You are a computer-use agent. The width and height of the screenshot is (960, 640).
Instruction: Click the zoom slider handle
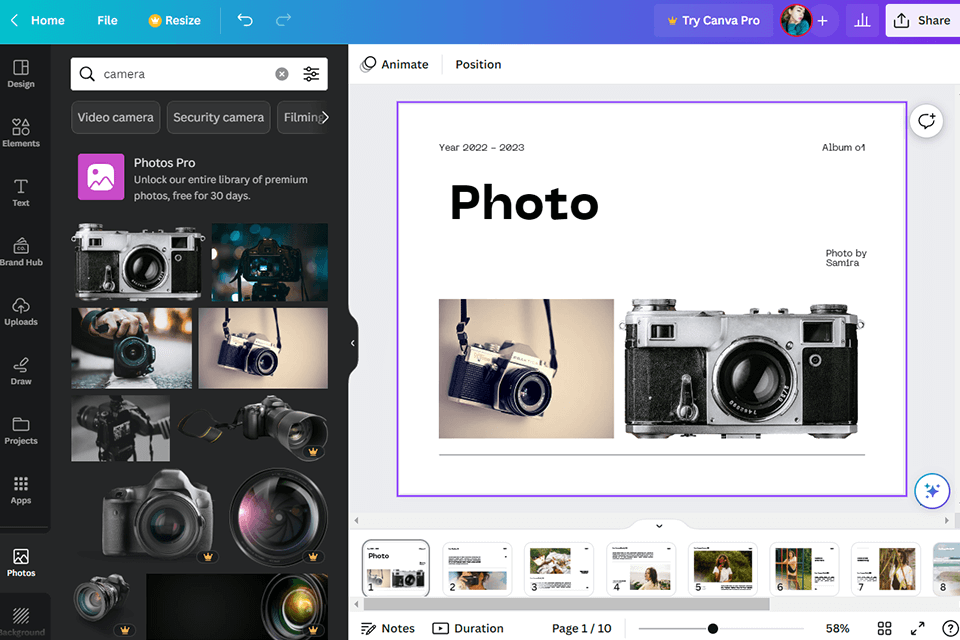click(x=713, y=628)
